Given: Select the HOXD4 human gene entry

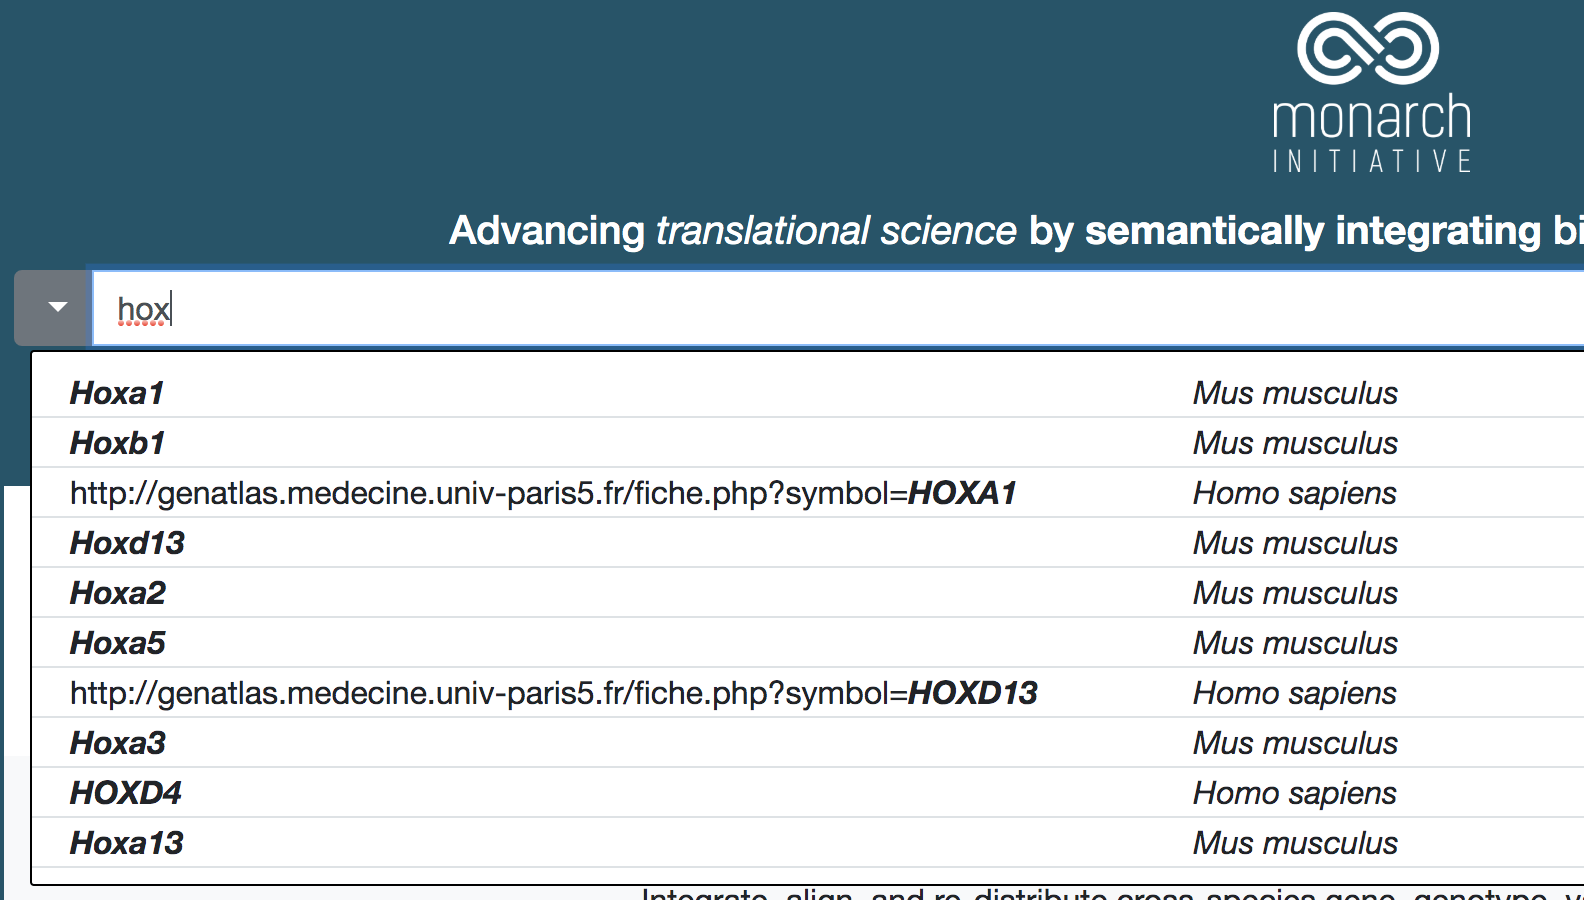Looking at the screenshot, I should tap(126, 793).
